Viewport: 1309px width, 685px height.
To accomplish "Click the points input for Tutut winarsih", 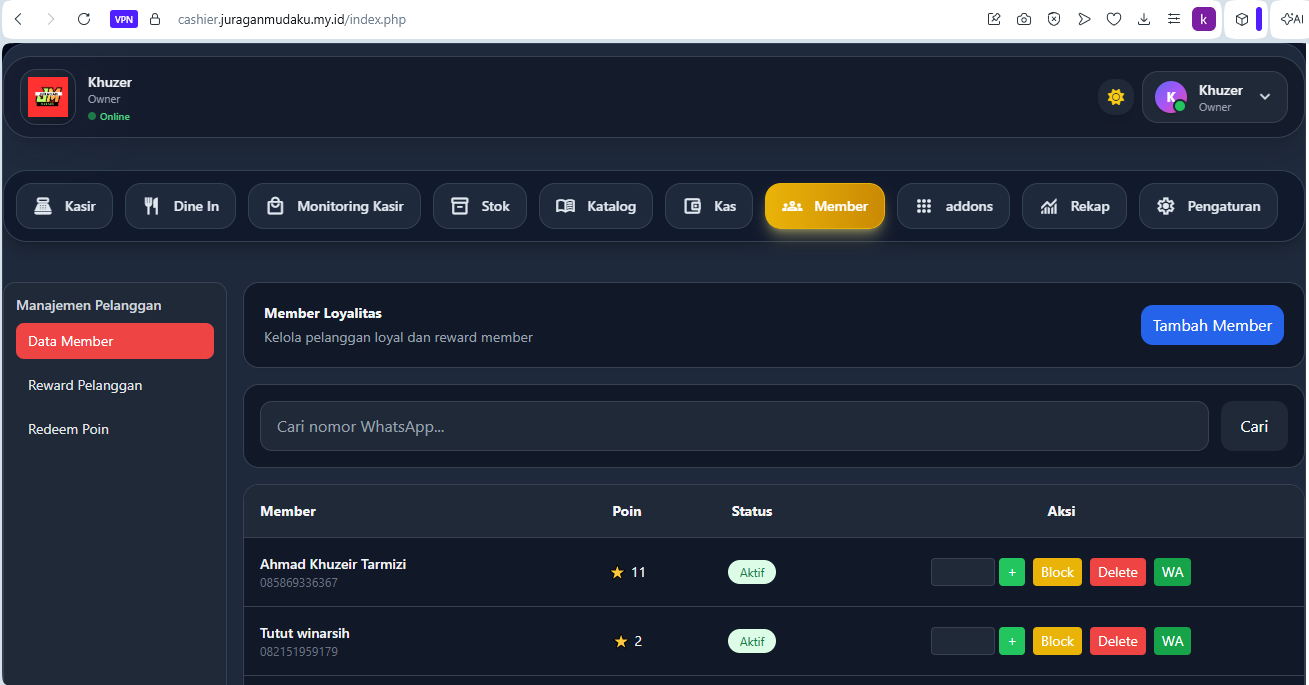I will pyautogui.click(x=962, y=641).
